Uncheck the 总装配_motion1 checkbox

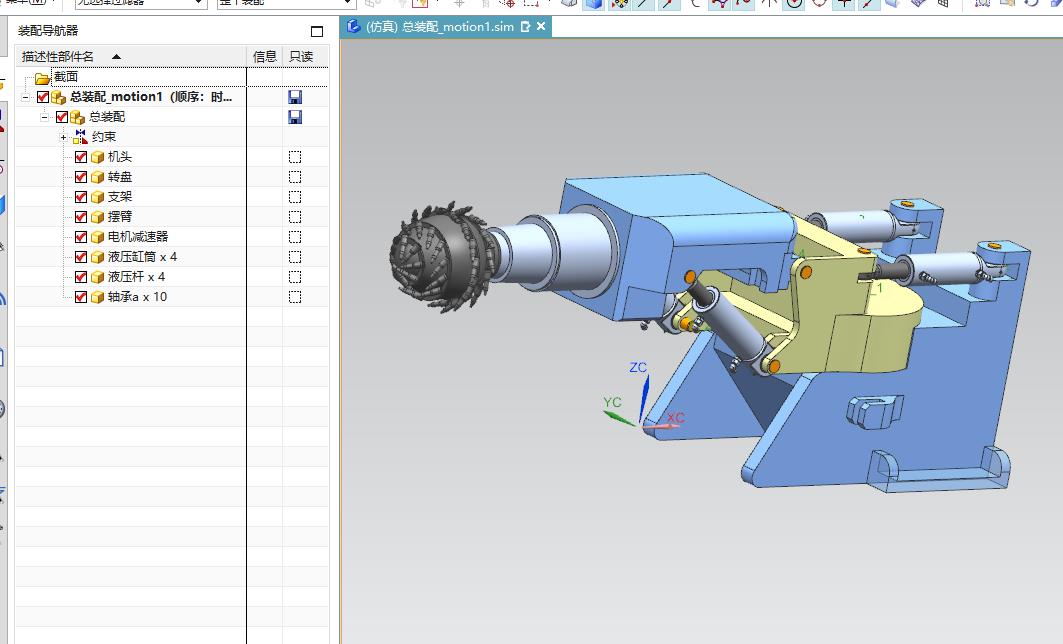click(x=43, y=97)
